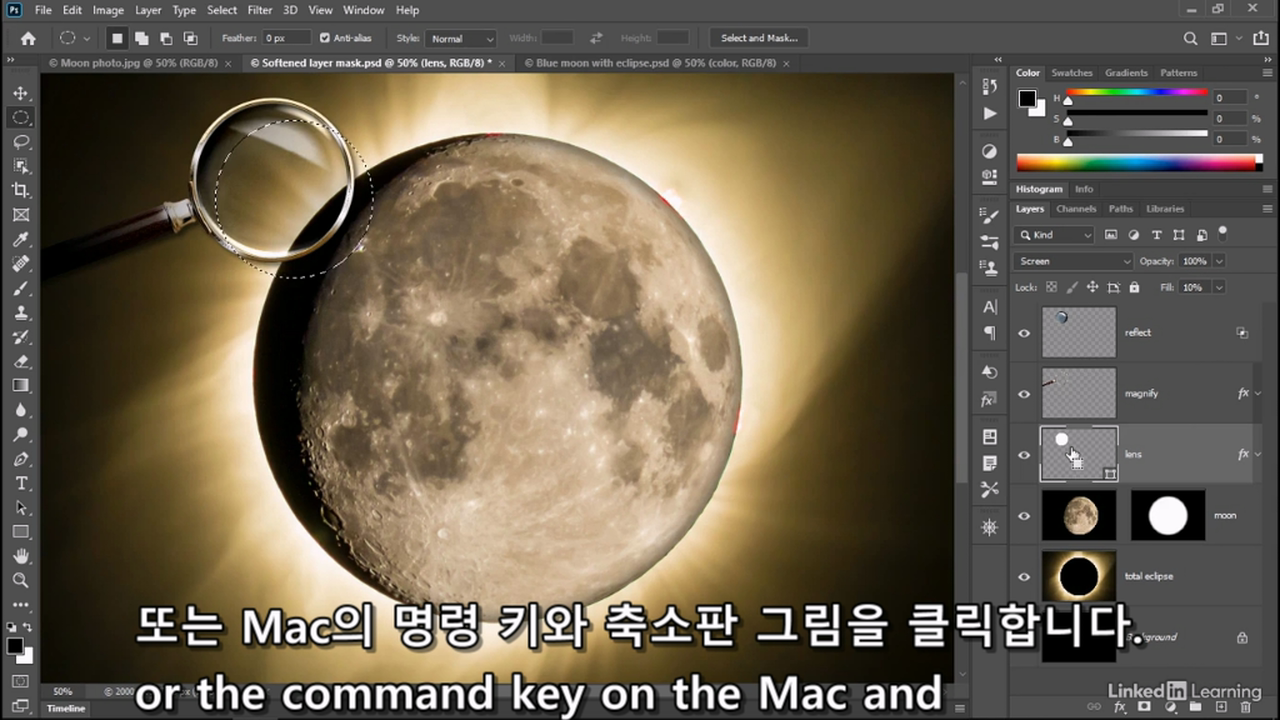The height and width of the screenshot is (720, 1280).
Task: Open the layer filter Kind dropdown
Action: (x=1054, y=235)
